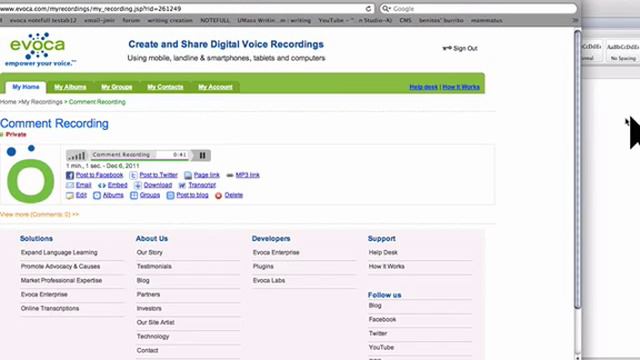Open the Evoca Labs link
The width and height of the screenshot is (640, 360).
(269, 280)
